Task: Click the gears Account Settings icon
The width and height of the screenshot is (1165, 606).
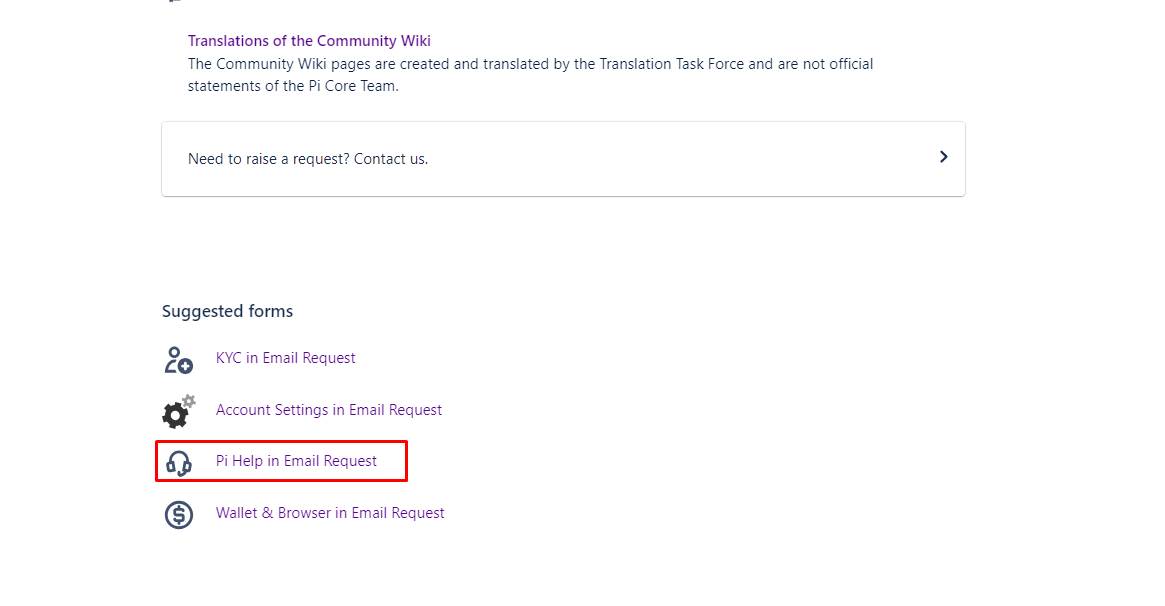Action: pos(179,411)
